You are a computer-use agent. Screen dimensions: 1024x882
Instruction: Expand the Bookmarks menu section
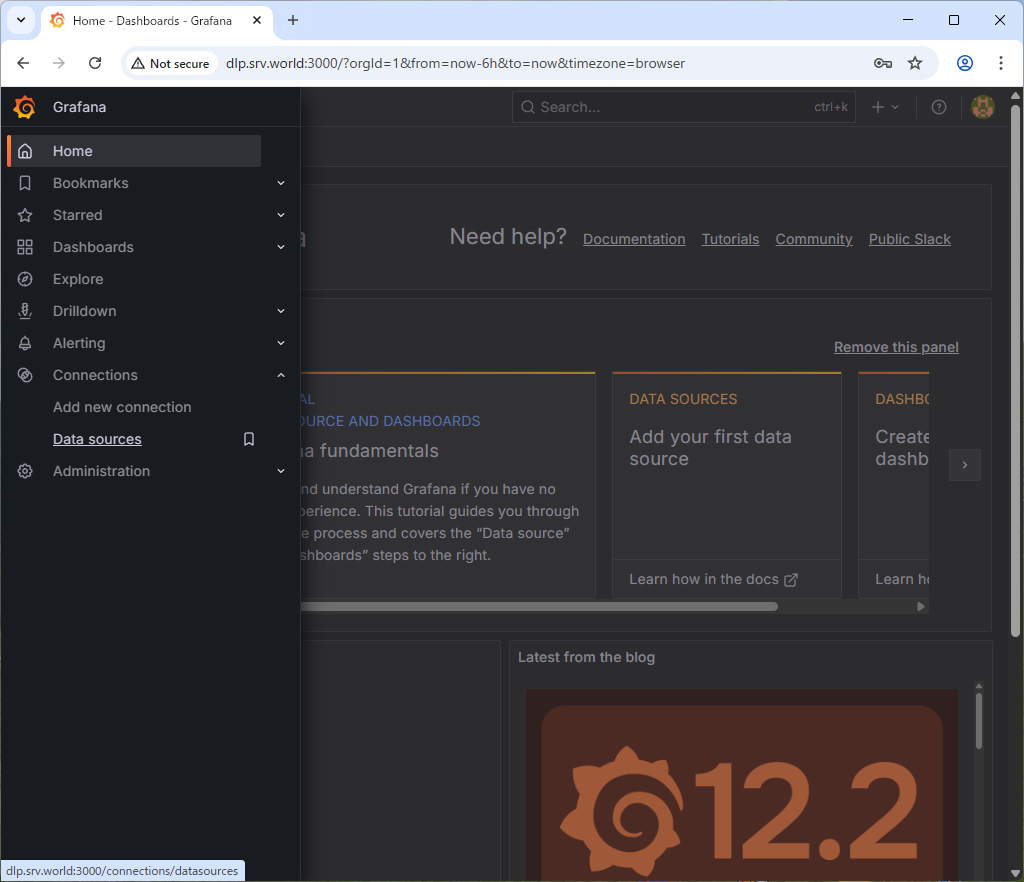(x=281, y=183)
